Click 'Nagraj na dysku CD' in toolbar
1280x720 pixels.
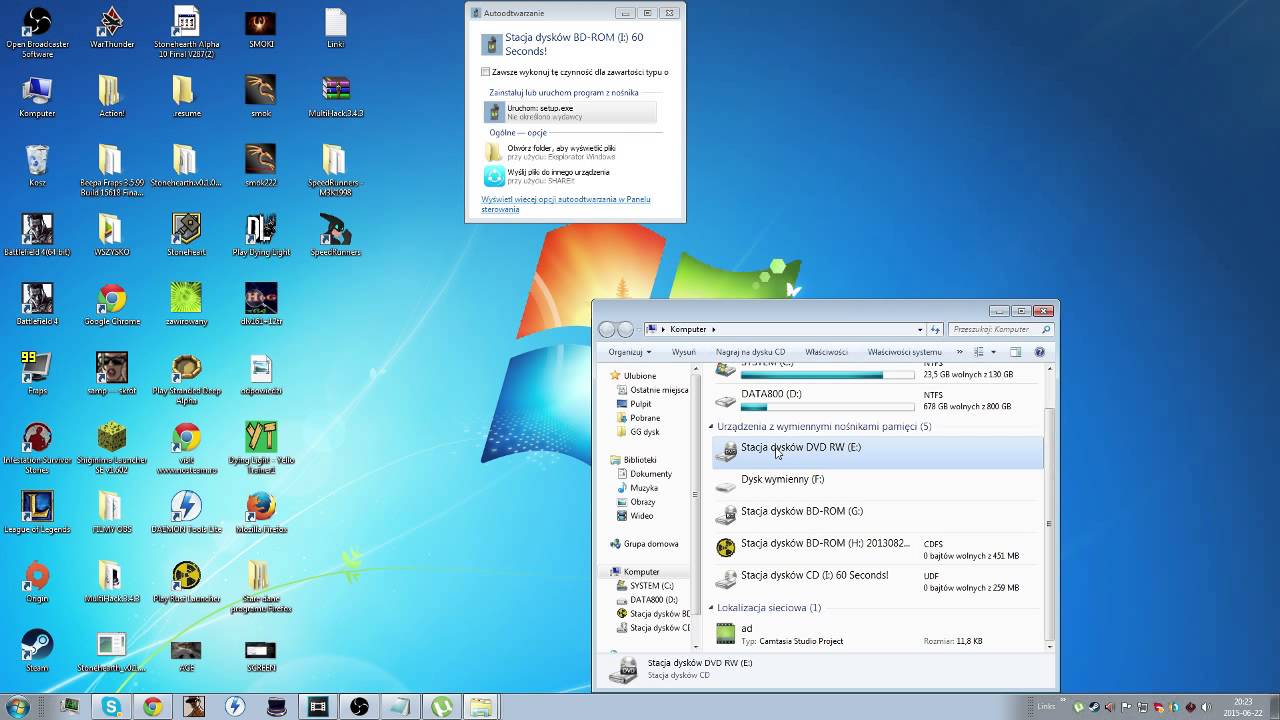(x=750, y=352)
